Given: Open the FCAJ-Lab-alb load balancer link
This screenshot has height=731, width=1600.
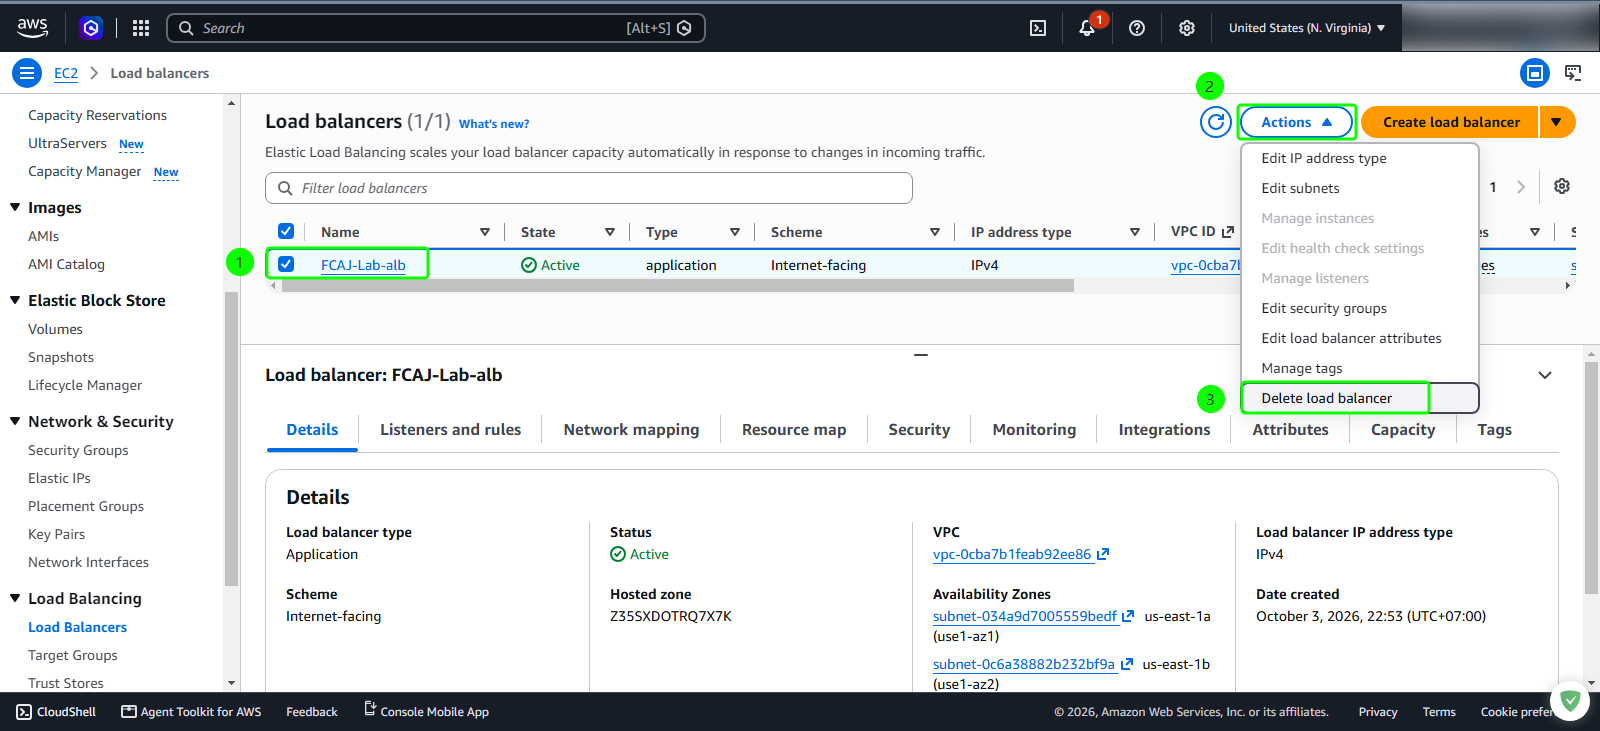Looking at the screenshot, I should pyautogui.click(x=363, y=265).
